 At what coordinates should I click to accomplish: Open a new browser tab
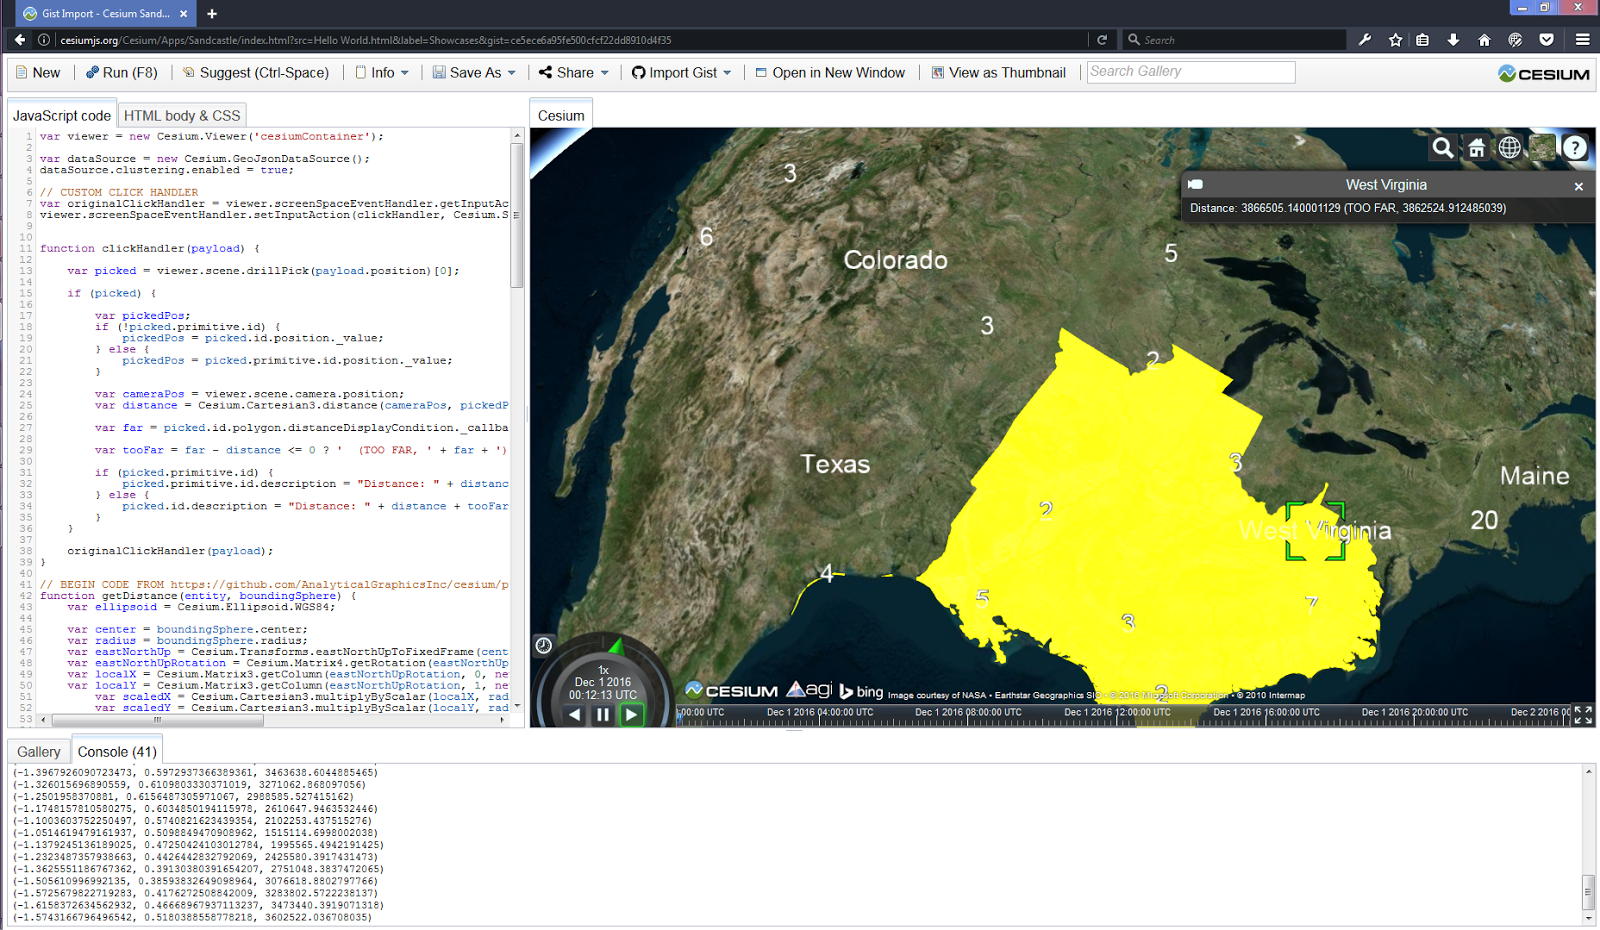pyautogui.click(x=212, y=14)
